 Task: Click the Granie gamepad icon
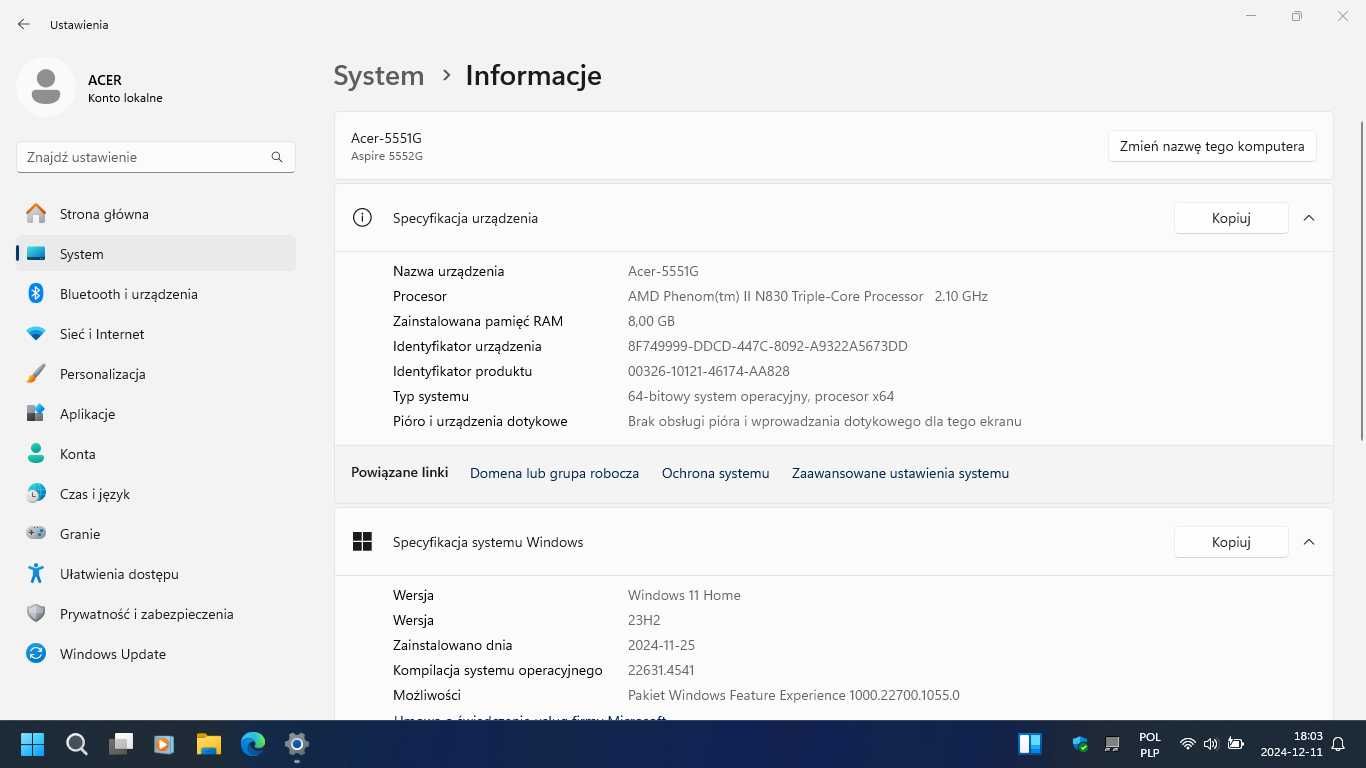tap(36, 533)
